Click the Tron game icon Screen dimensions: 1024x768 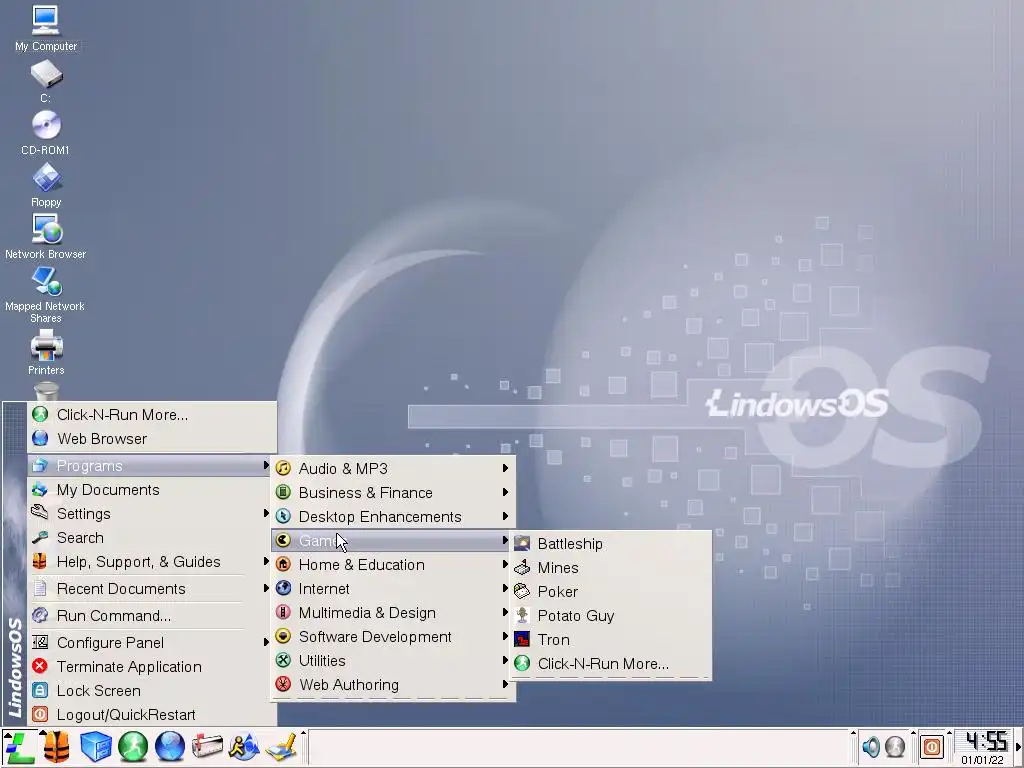pyautogui.click(x=522, y=639)
